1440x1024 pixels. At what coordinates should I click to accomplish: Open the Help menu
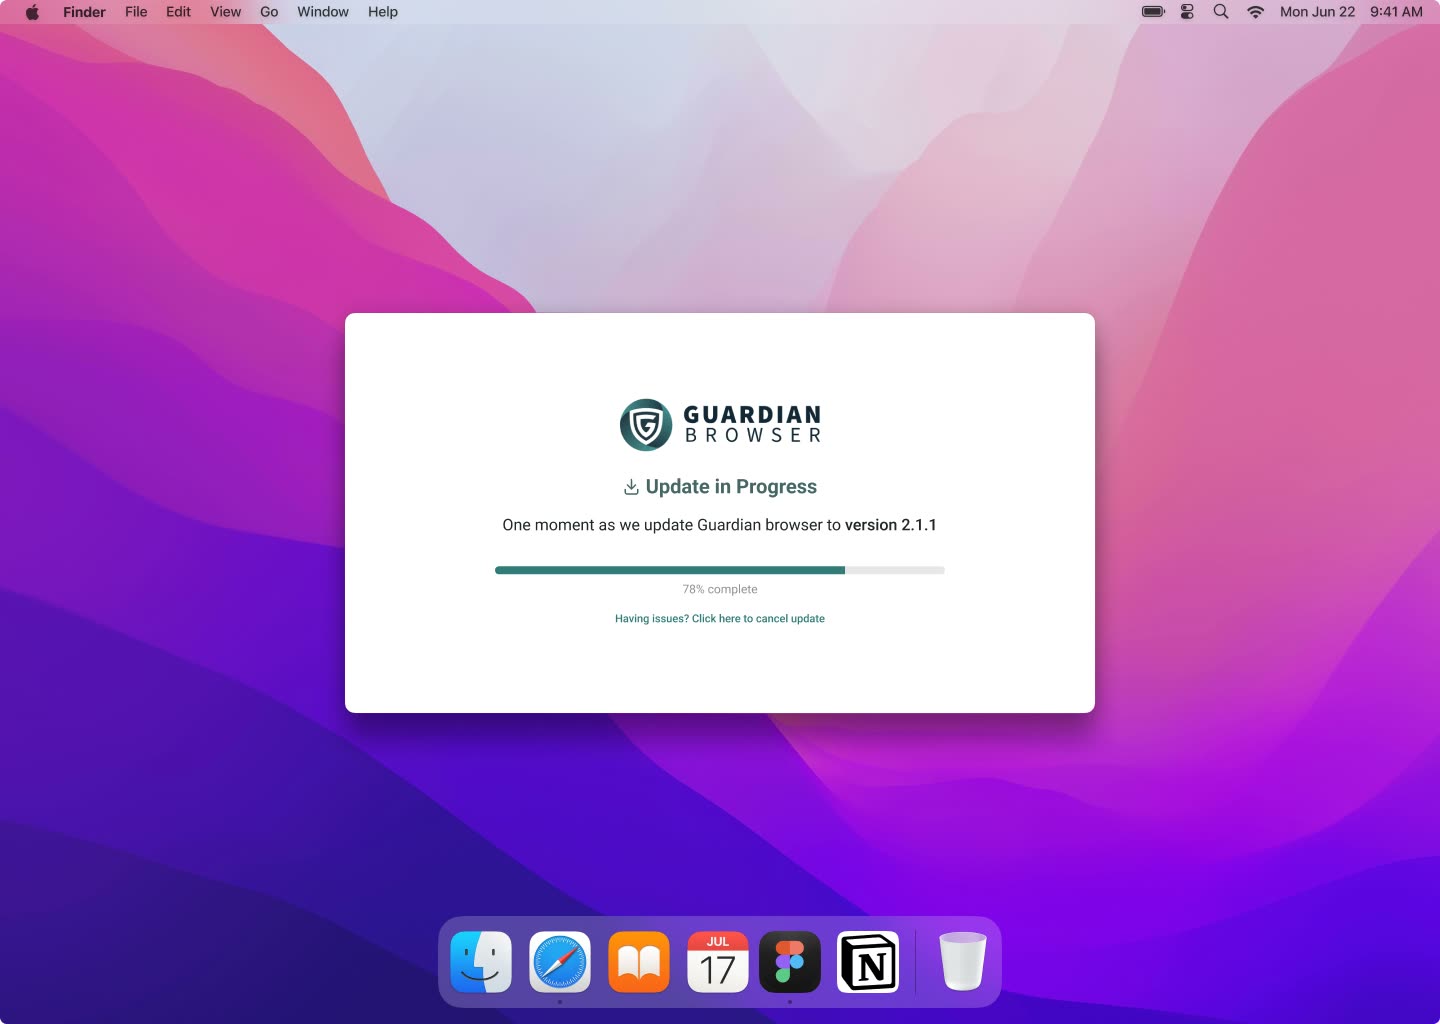(383, 12)
